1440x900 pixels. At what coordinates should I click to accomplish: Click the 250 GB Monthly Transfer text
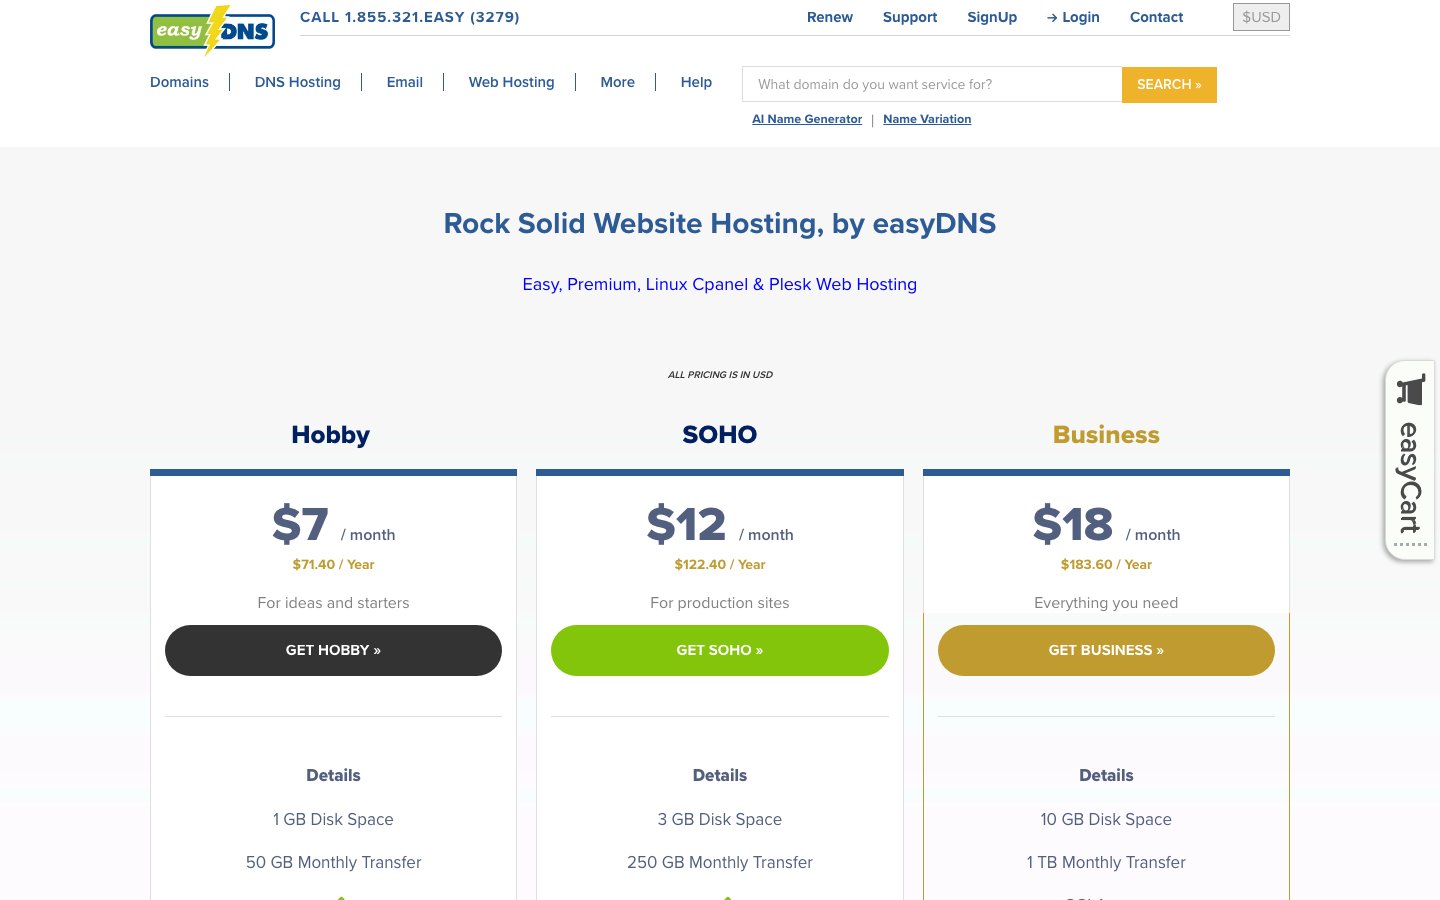pos(720,862)
